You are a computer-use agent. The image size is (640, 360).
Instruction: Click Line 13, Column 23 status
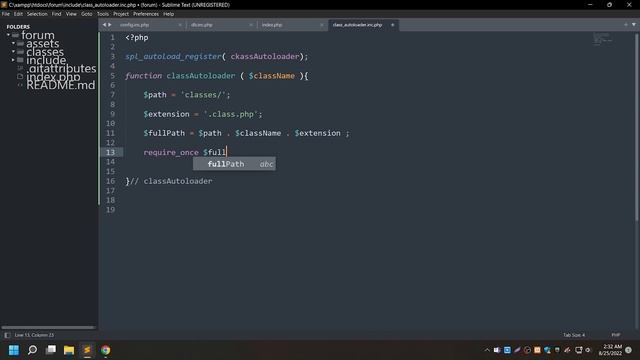coord(34,335)
